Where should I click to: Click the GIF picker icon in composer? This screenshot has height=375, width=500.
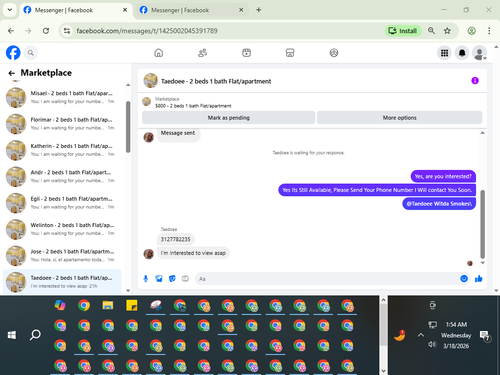click(x=185, y=279)
